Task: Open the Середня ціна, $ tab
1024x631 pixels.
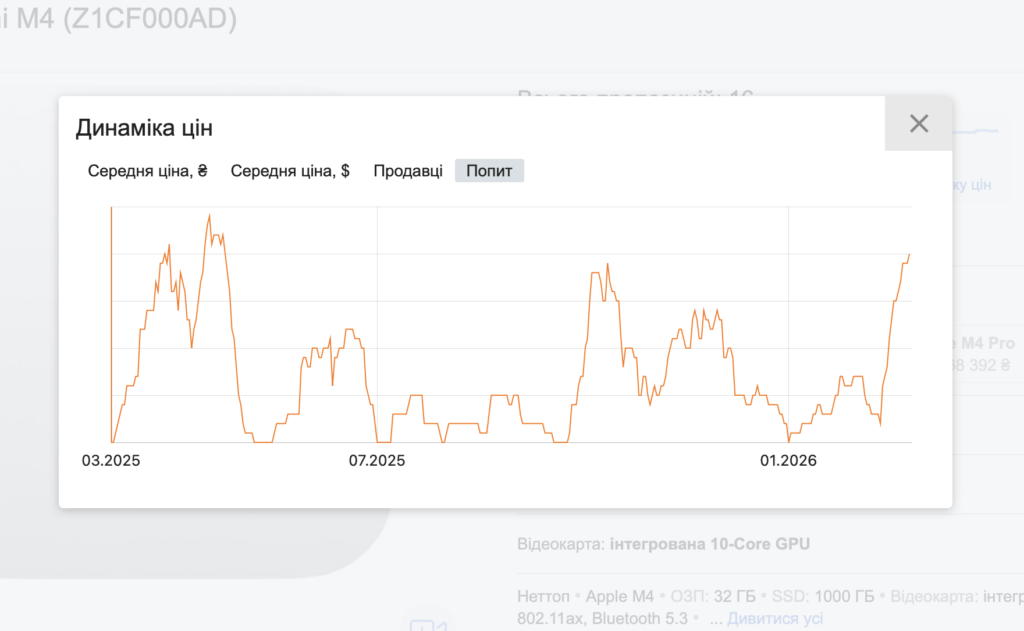Action: coord(290,171)
